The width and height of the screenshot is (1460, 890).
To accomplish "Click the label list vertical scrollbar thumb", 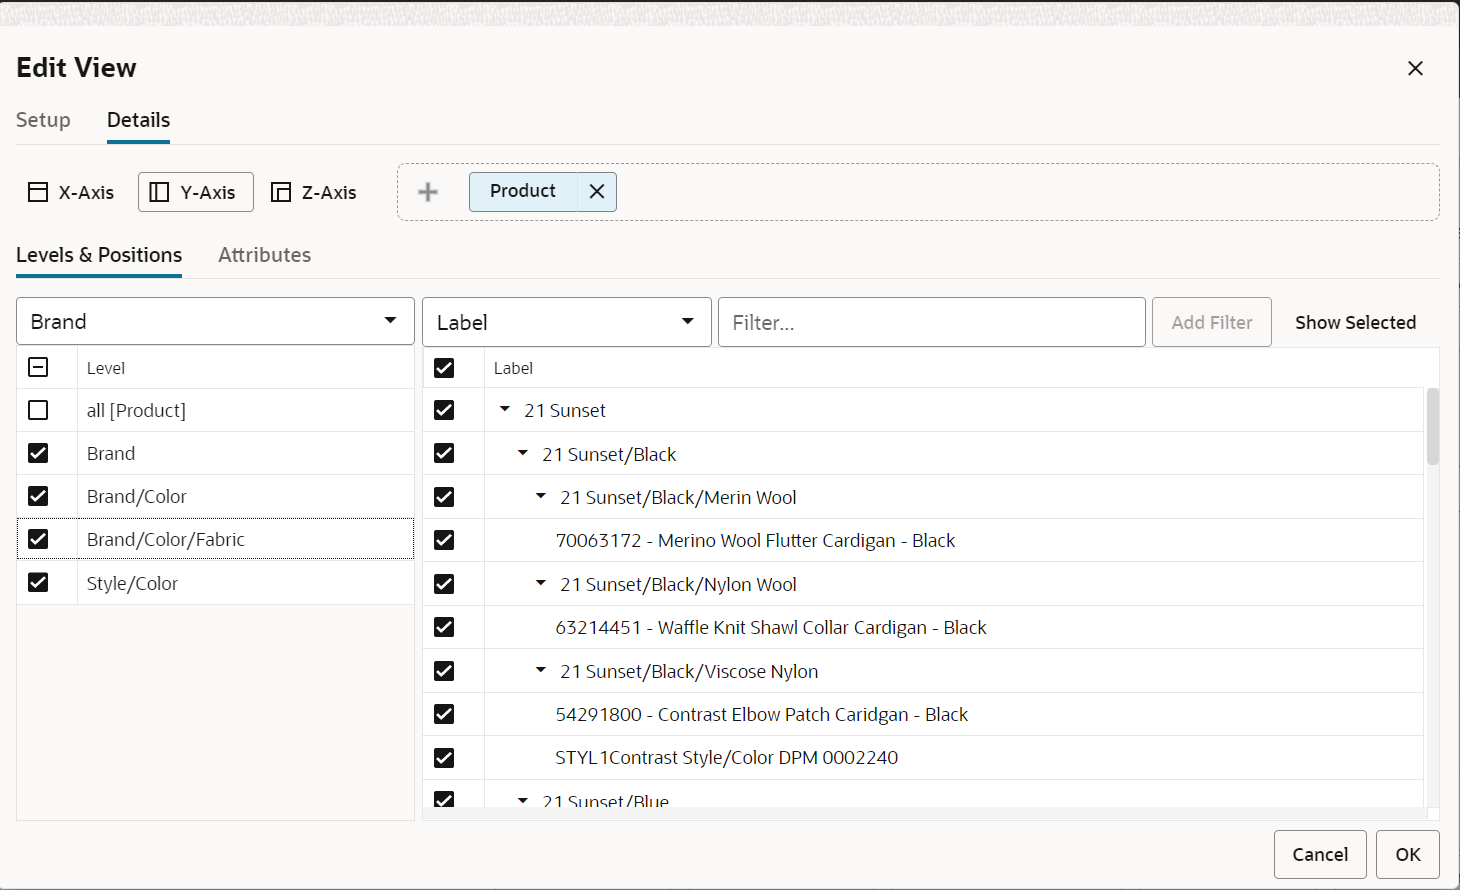I will (1433, 427).
